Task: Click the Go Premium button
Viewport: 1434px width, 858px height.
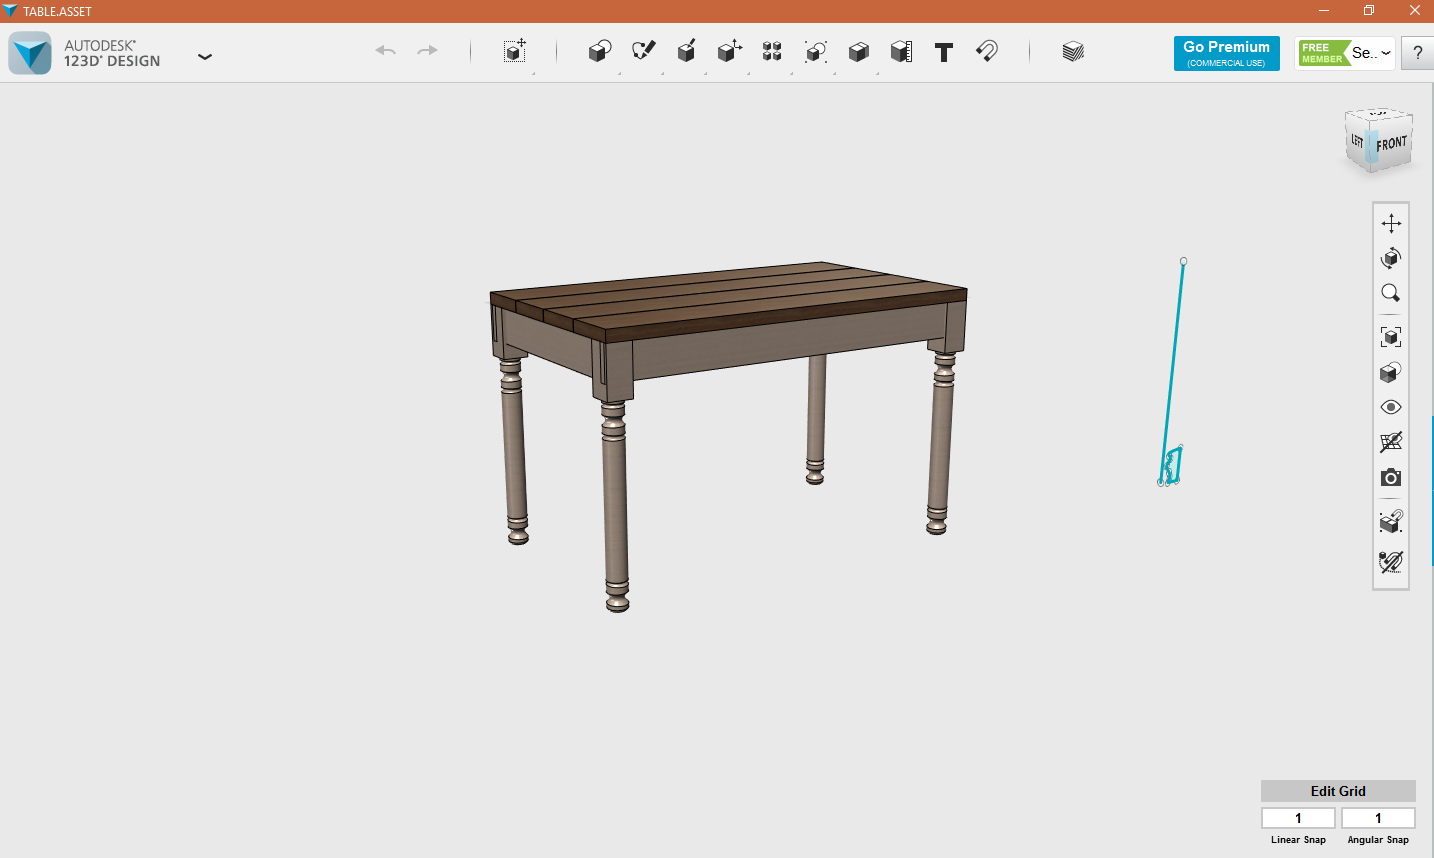Action: click(1226, 53)
